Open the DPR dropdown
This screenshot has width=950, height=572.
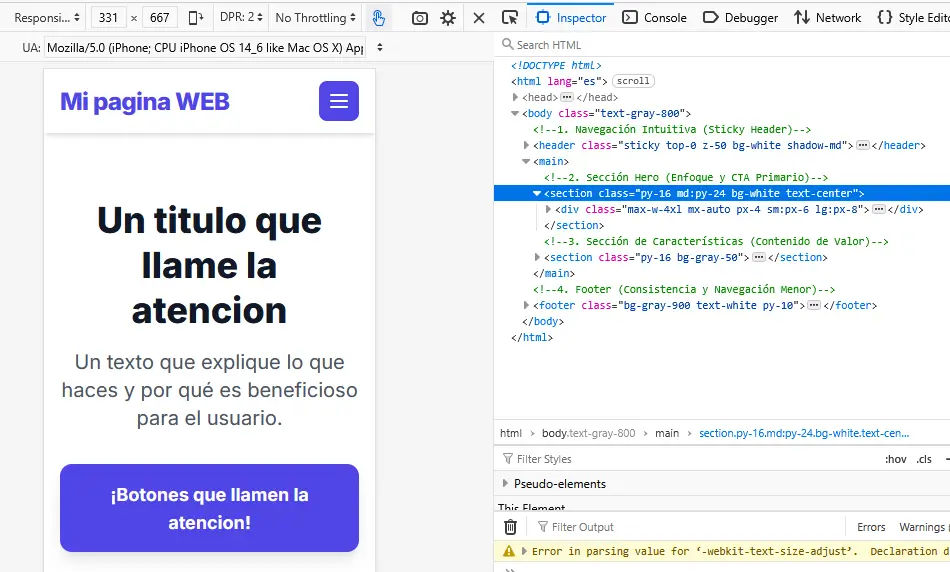pyautogui.click(x=241, y=18)
